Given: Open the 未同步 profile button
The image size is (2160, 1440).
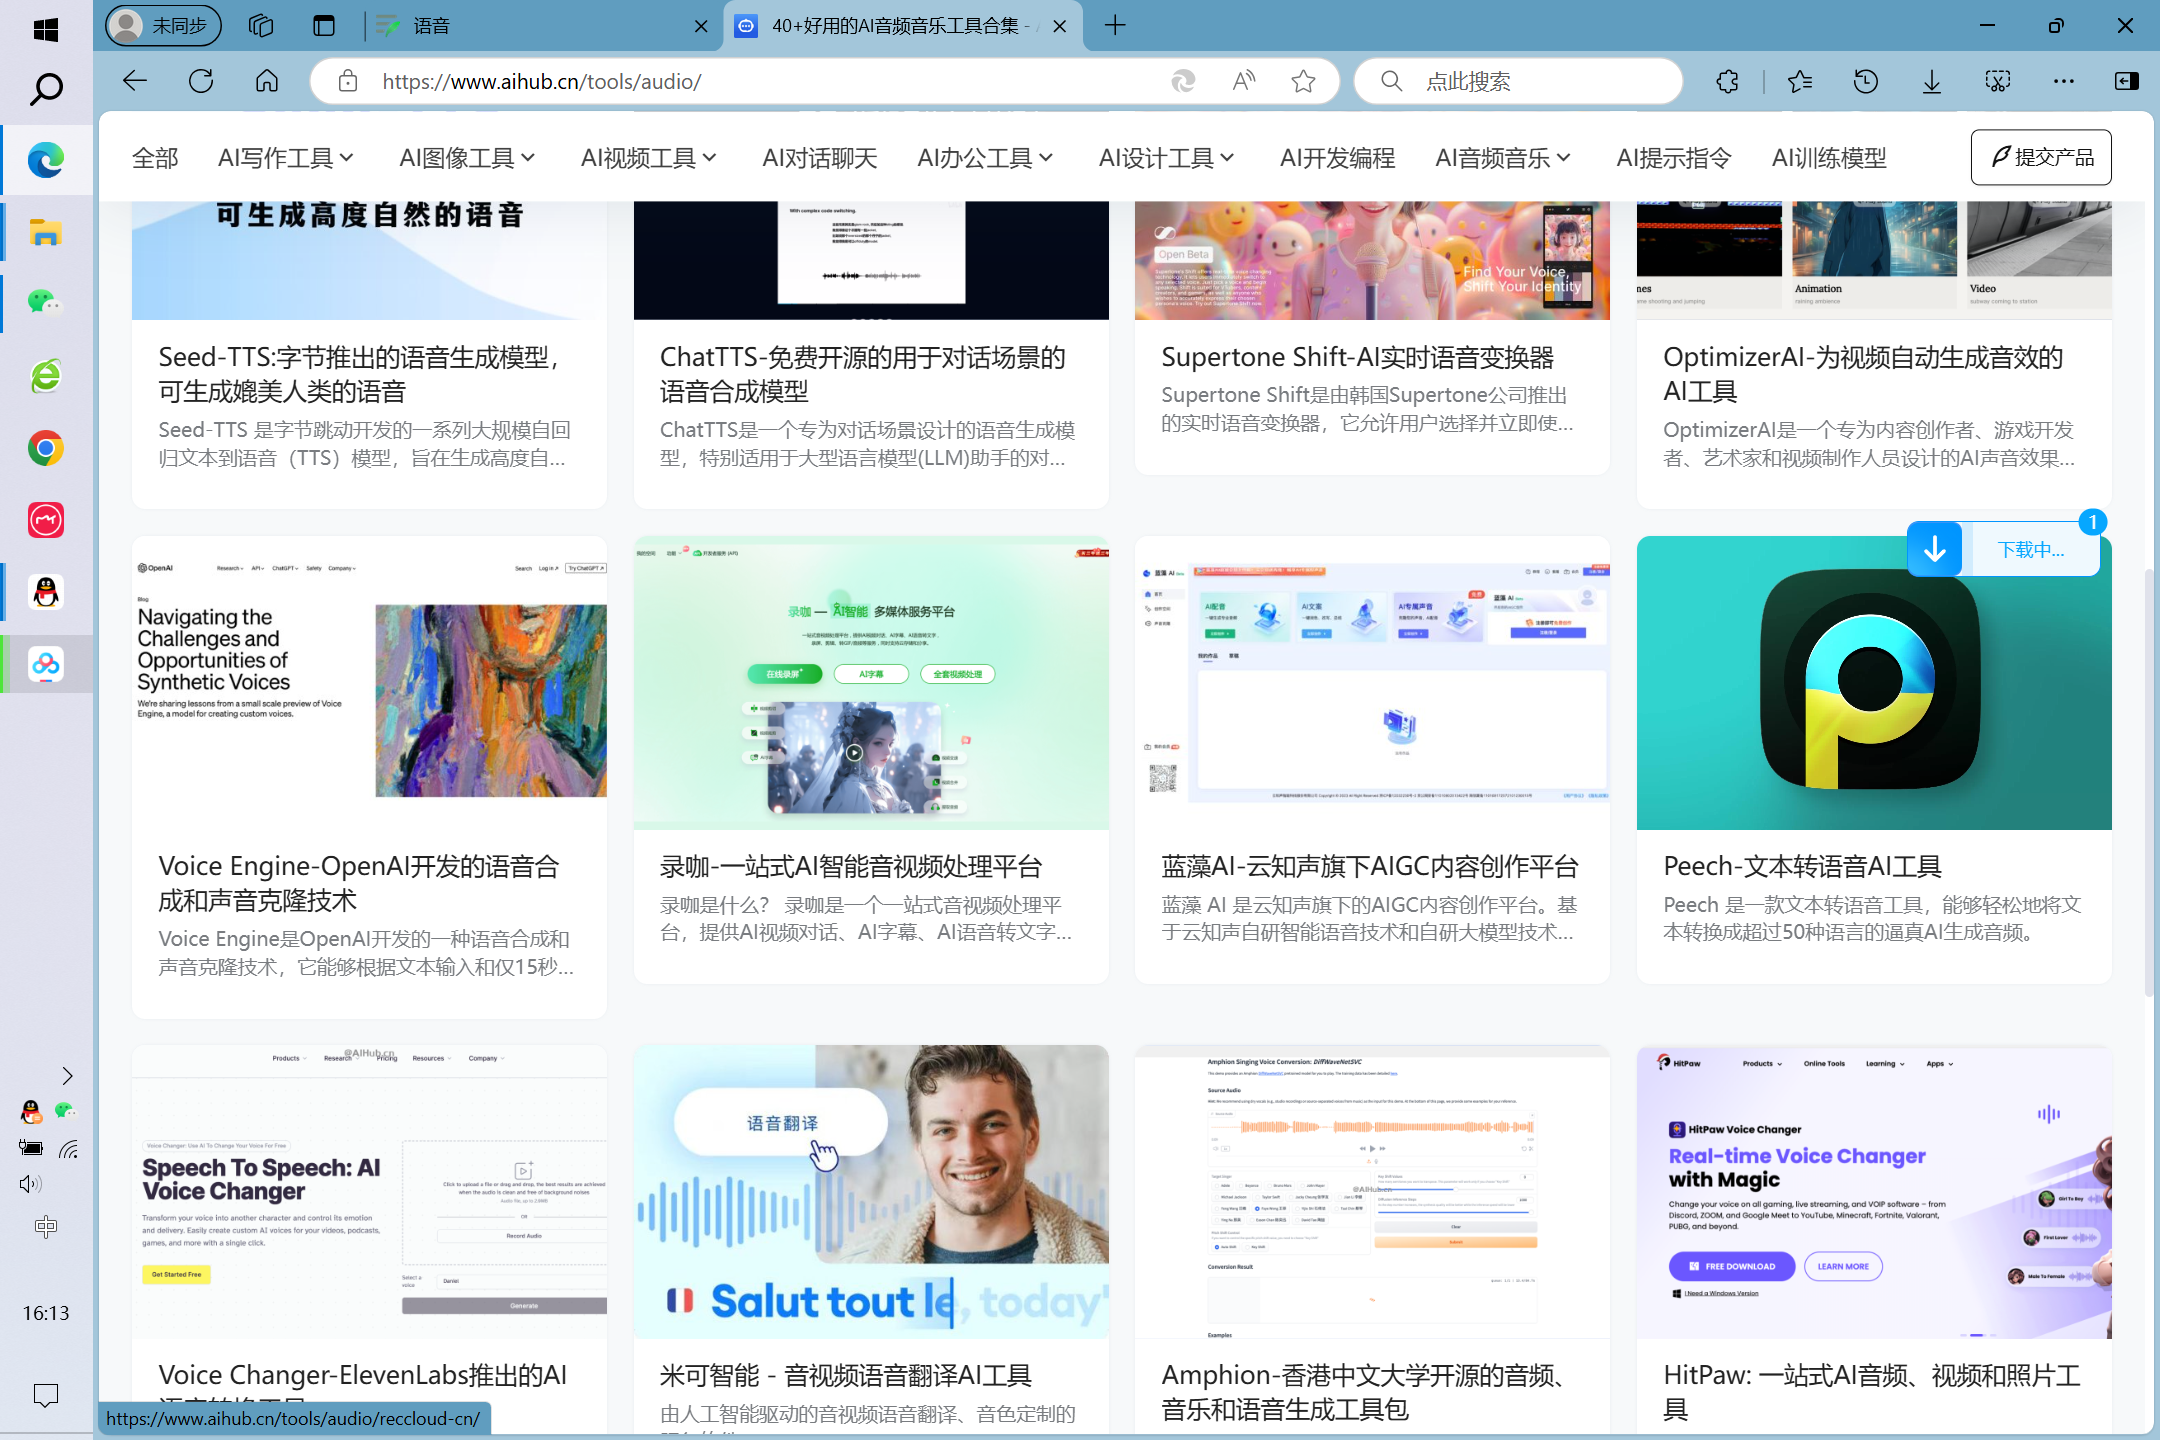Looking at the screenshot, I should pos(164,26).
